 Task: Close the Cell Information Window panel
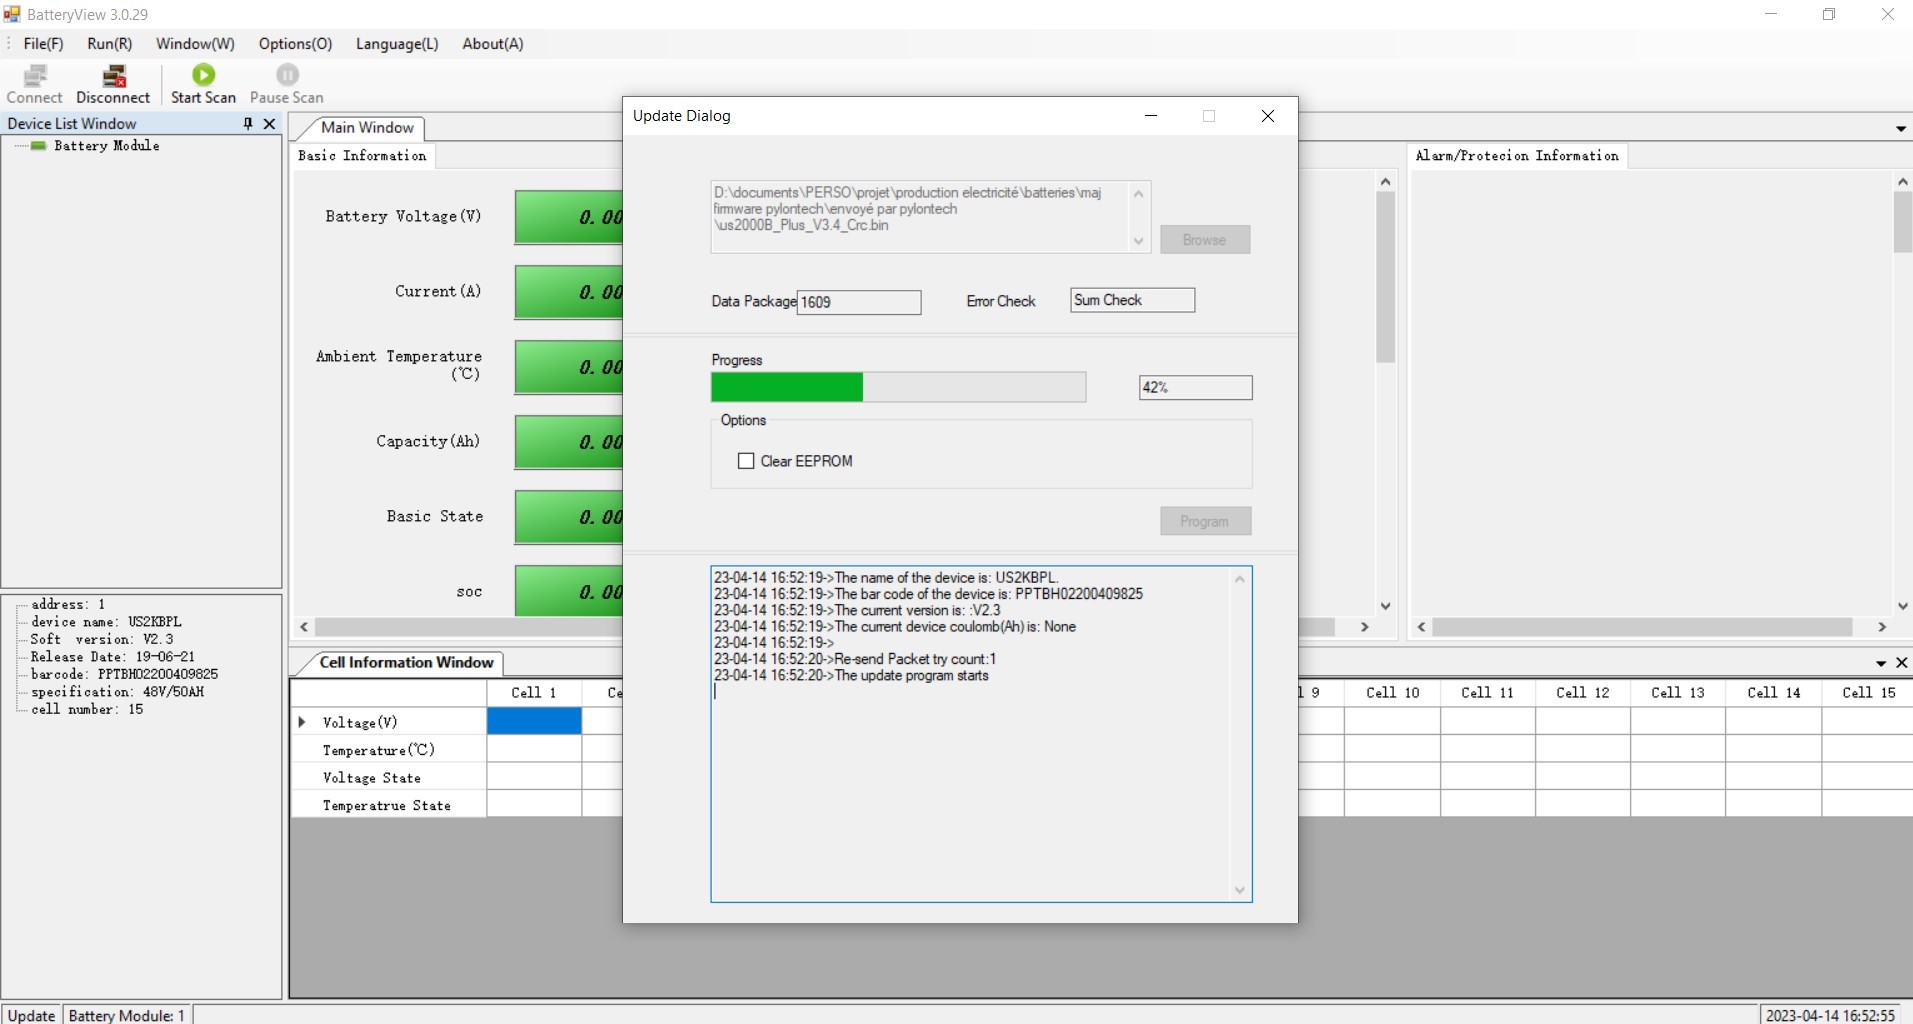[x=1902, y=663]
